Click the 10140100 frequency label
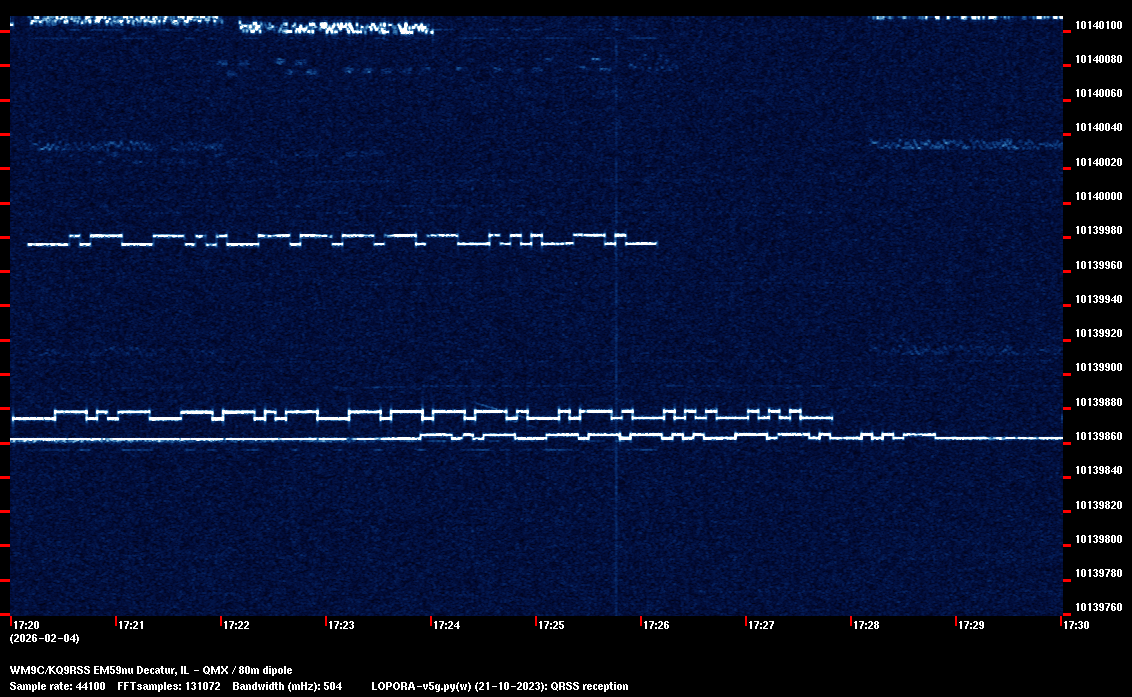 point(1098,25)
